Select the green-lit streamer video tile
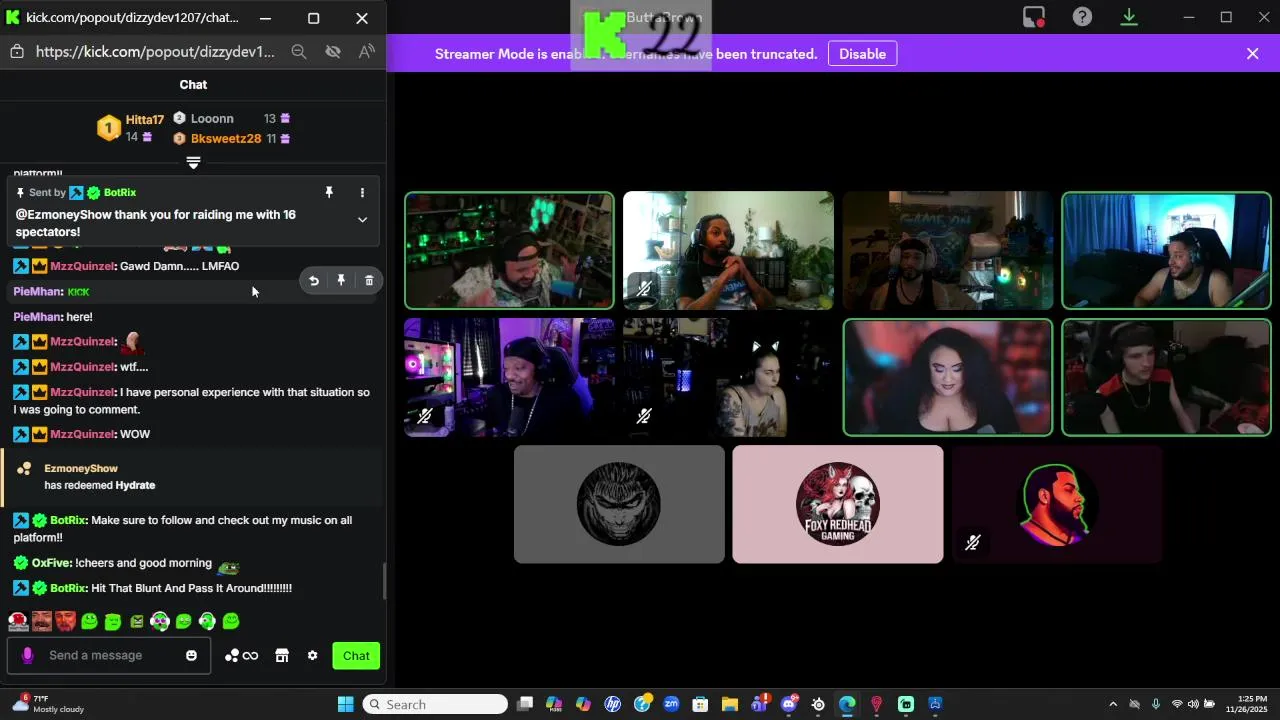Screen dimensions: 1280x720 coord(509,250)
